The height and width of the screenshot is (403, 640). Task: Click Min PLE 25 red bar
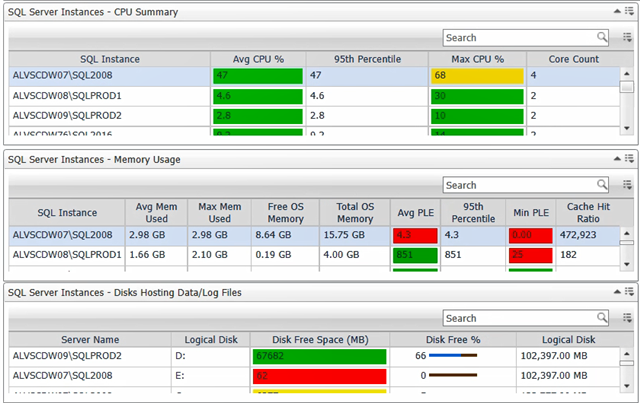(531, 255)
